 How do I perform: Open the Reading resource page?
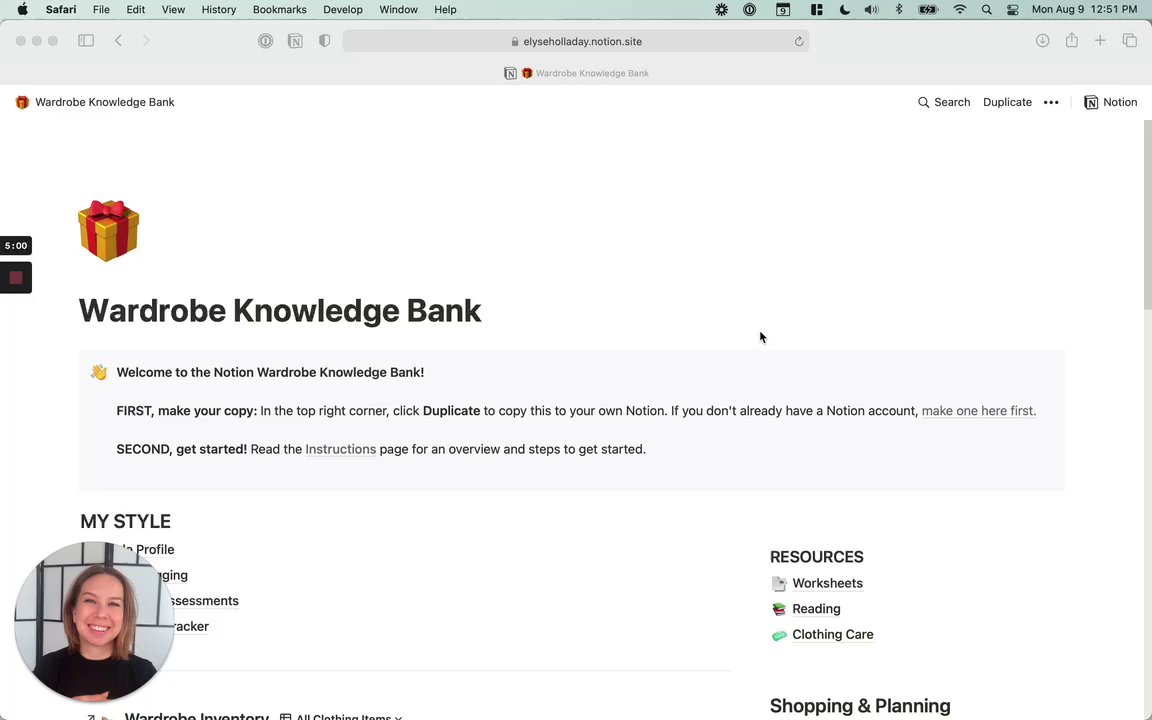click(x=816, y=609)
